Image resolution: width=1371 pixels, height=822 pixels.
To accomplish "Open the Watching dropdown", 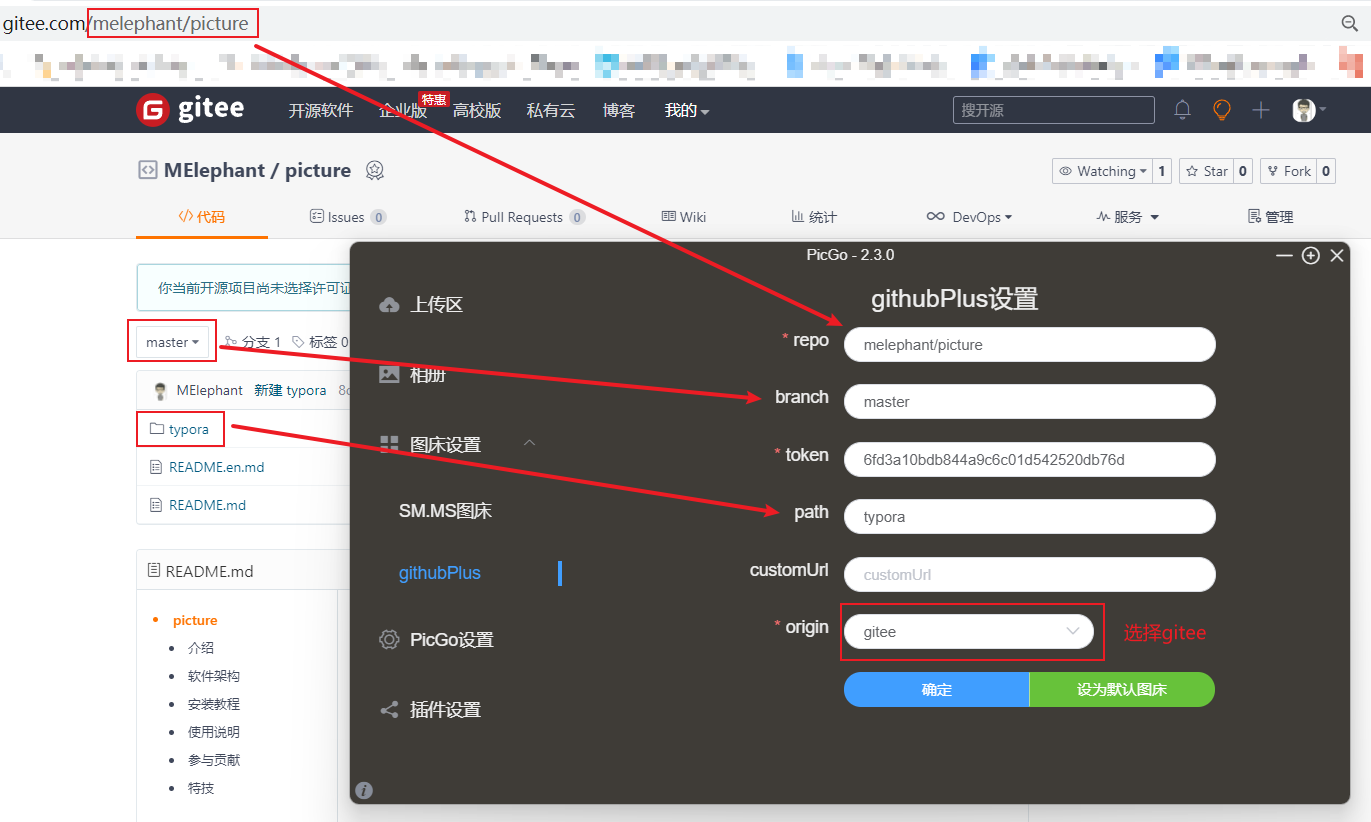I will 1102,171.
